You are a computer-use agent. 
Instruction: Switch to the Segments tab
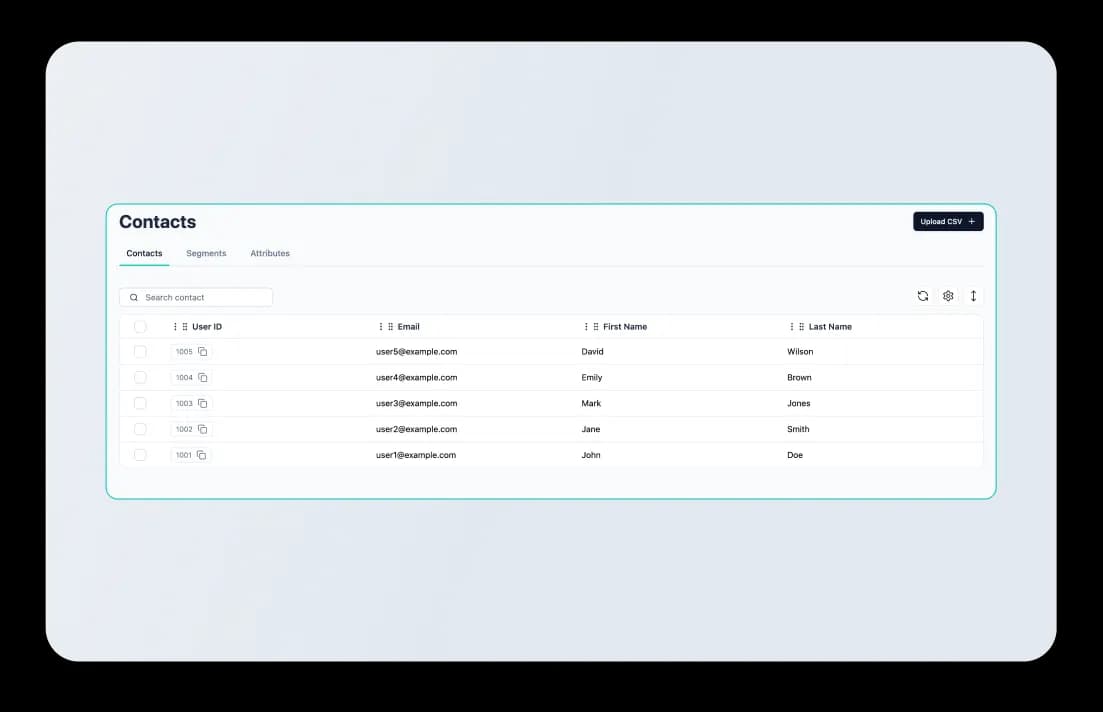coord(206,253)
